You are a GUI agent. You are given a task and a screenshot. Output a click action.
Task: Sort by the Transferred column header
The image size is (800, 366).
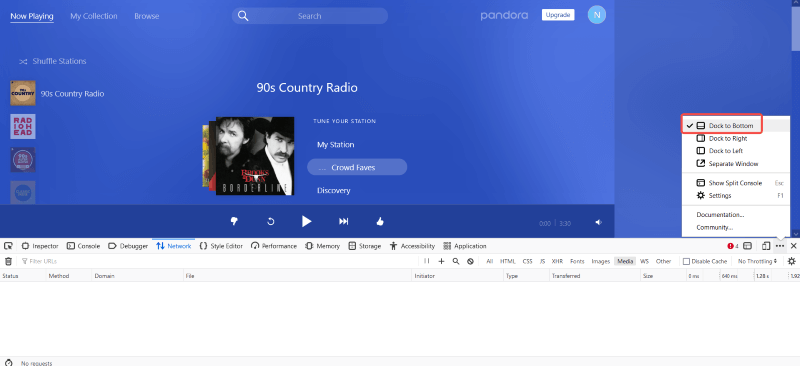click(x=594, y=276)
